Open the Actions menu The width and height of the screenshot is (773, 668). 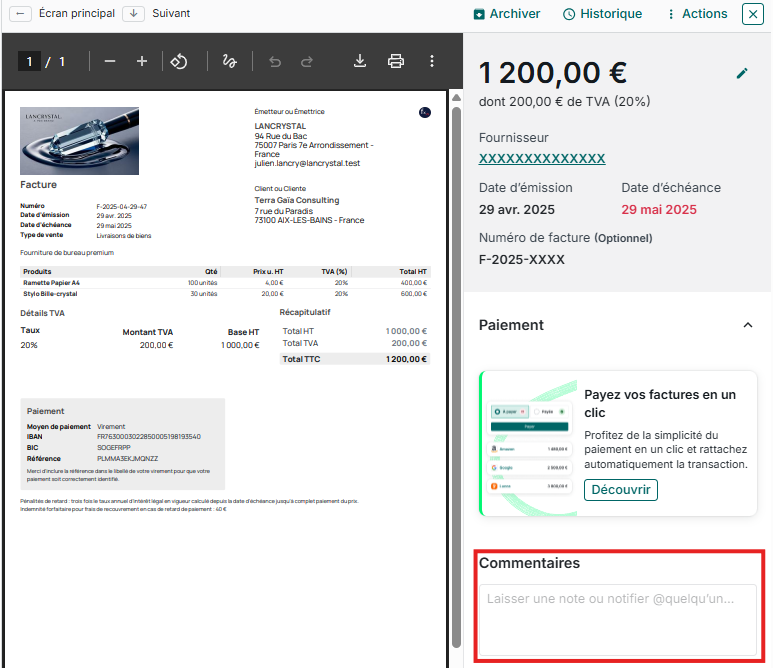coord(696,14)
